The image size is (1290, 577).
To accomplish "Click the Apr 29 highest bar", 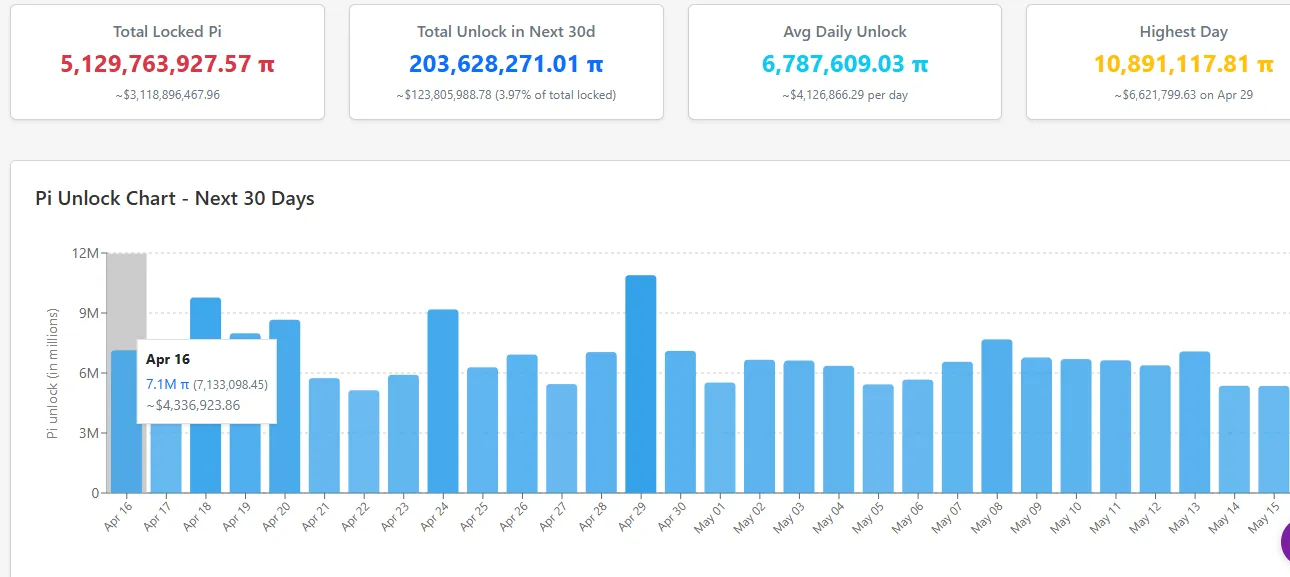I will coord(641,385).
